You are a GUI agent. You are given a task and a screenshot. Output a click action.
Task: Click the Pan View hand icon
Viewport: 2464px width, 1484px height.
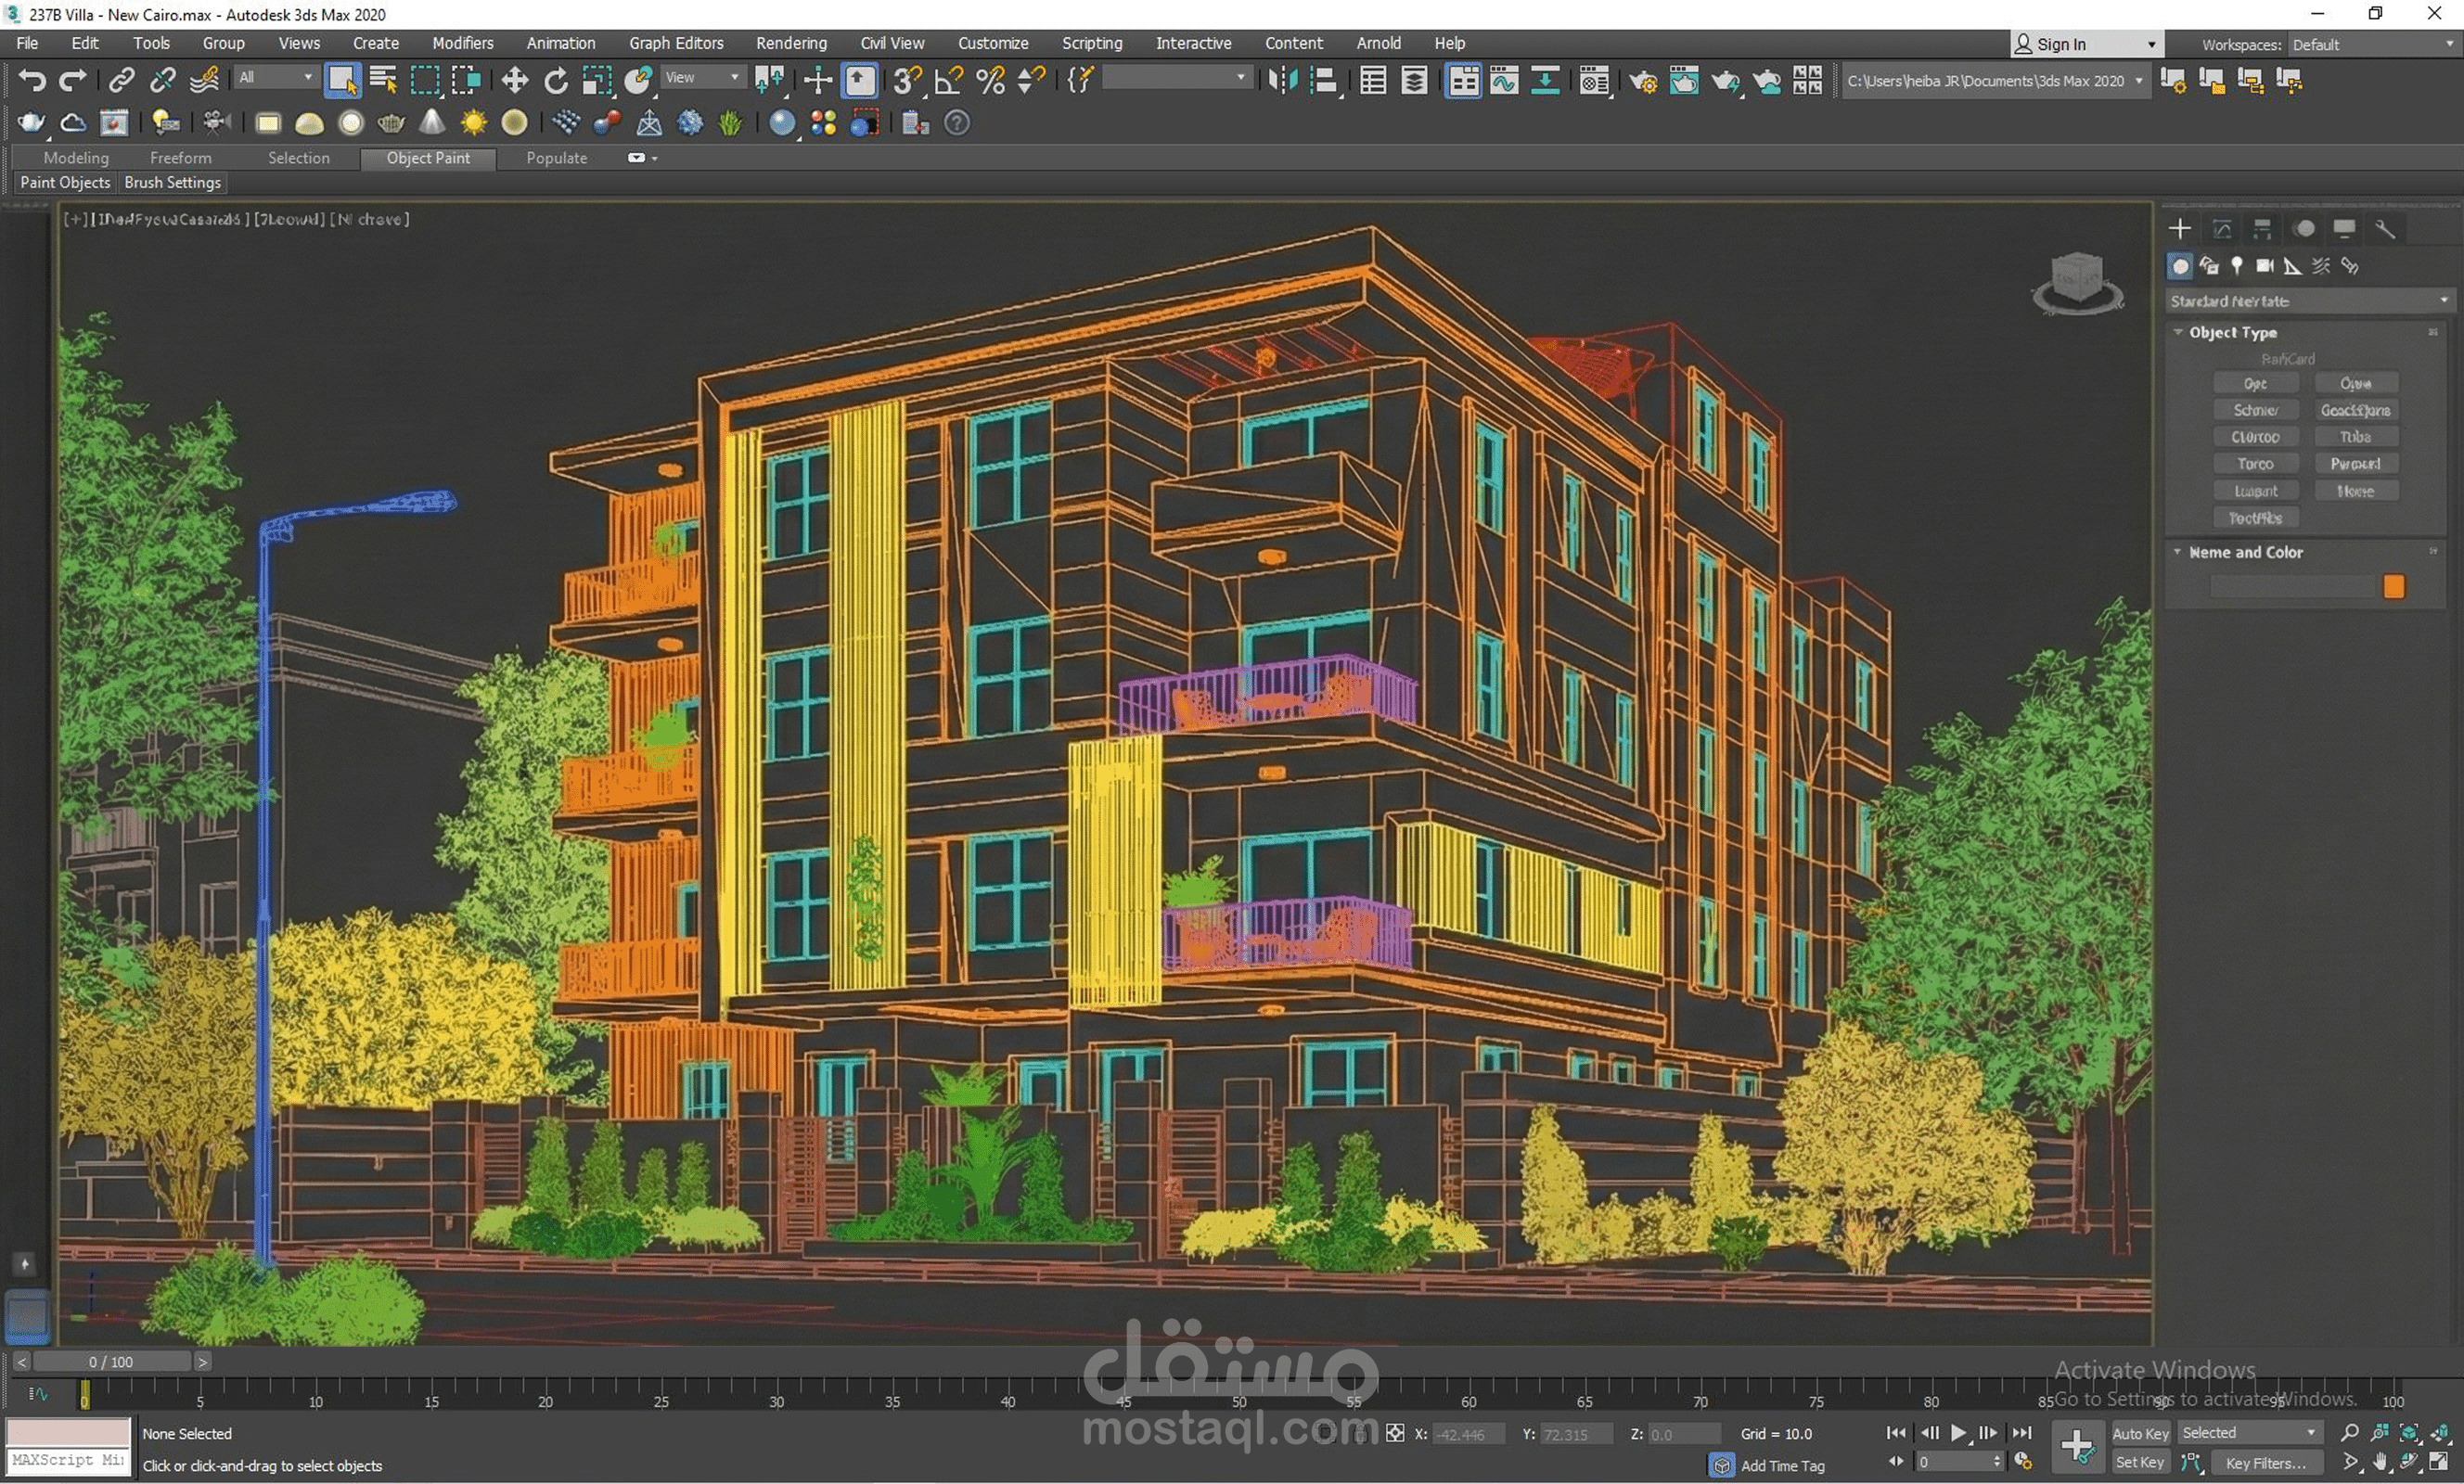(x=2380, y=1462)
